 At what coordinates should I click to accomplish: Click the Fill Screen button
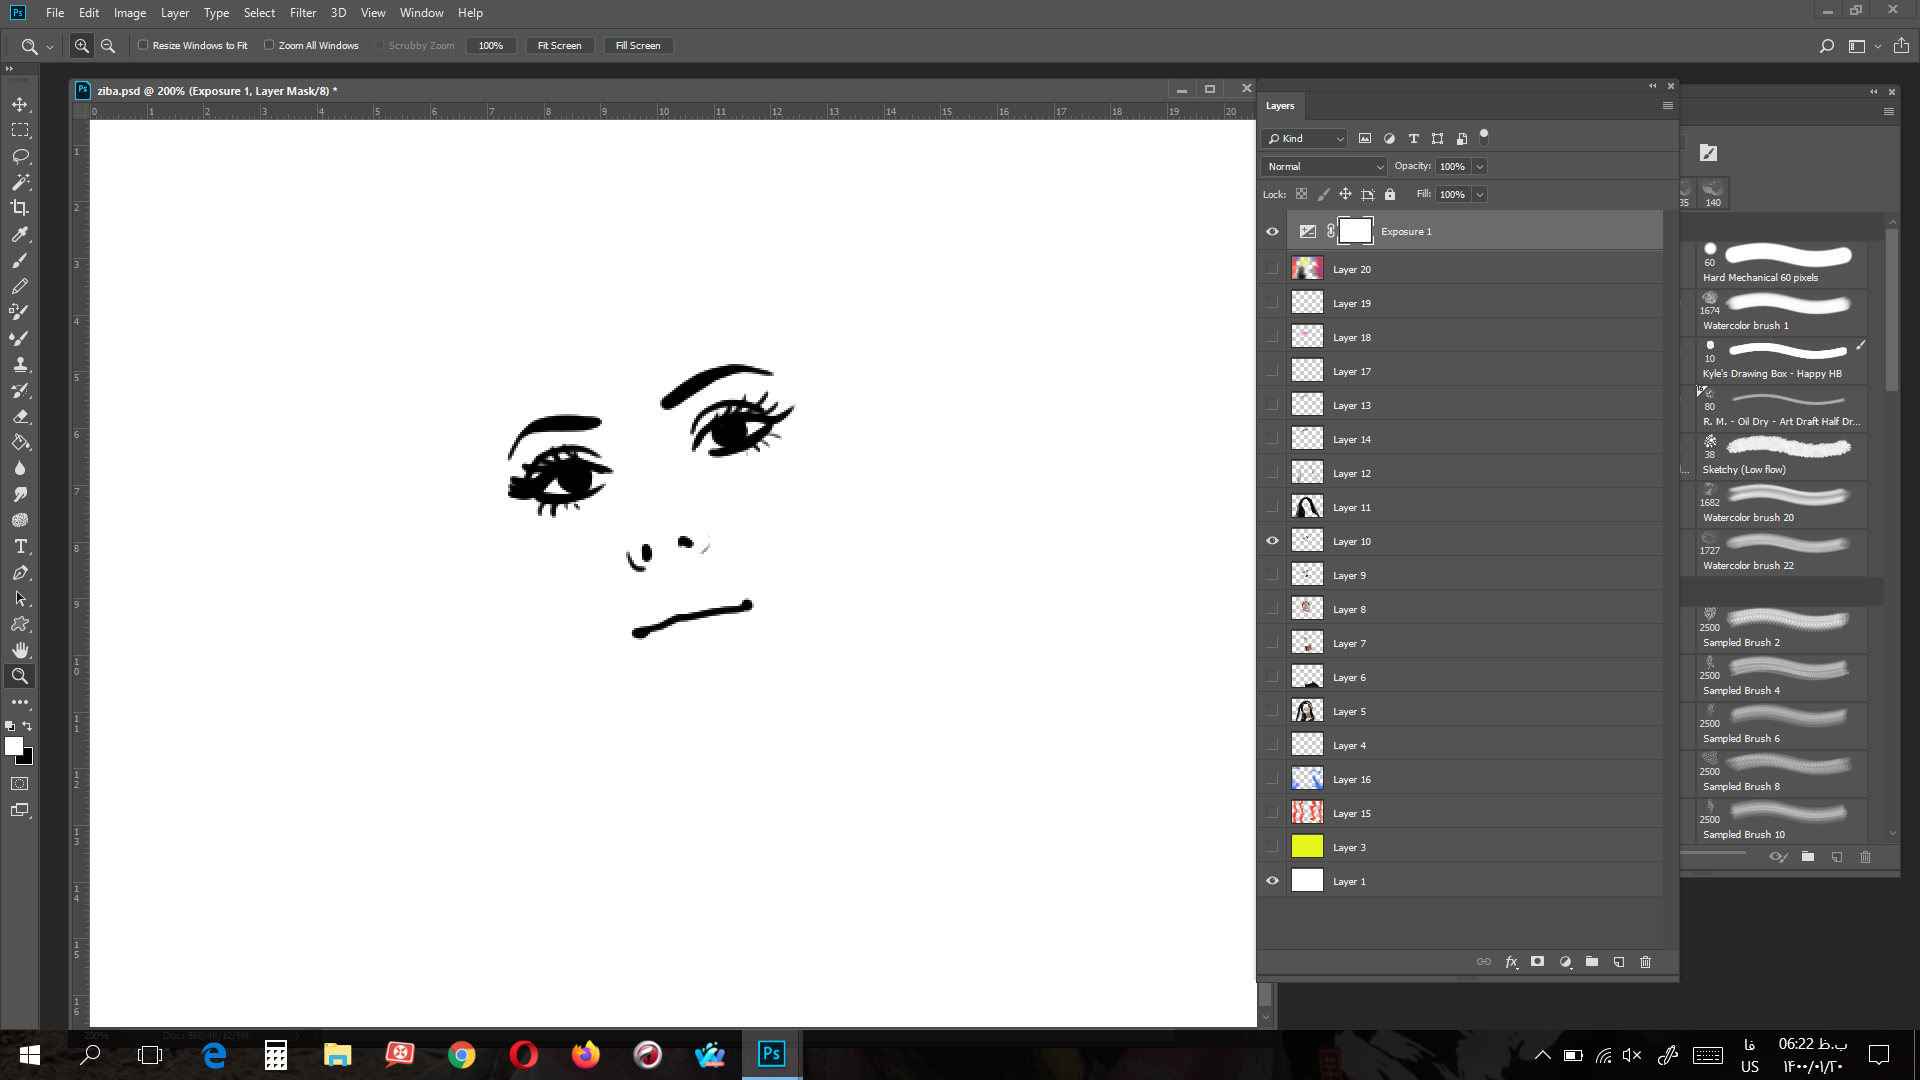tap(638, 46)
